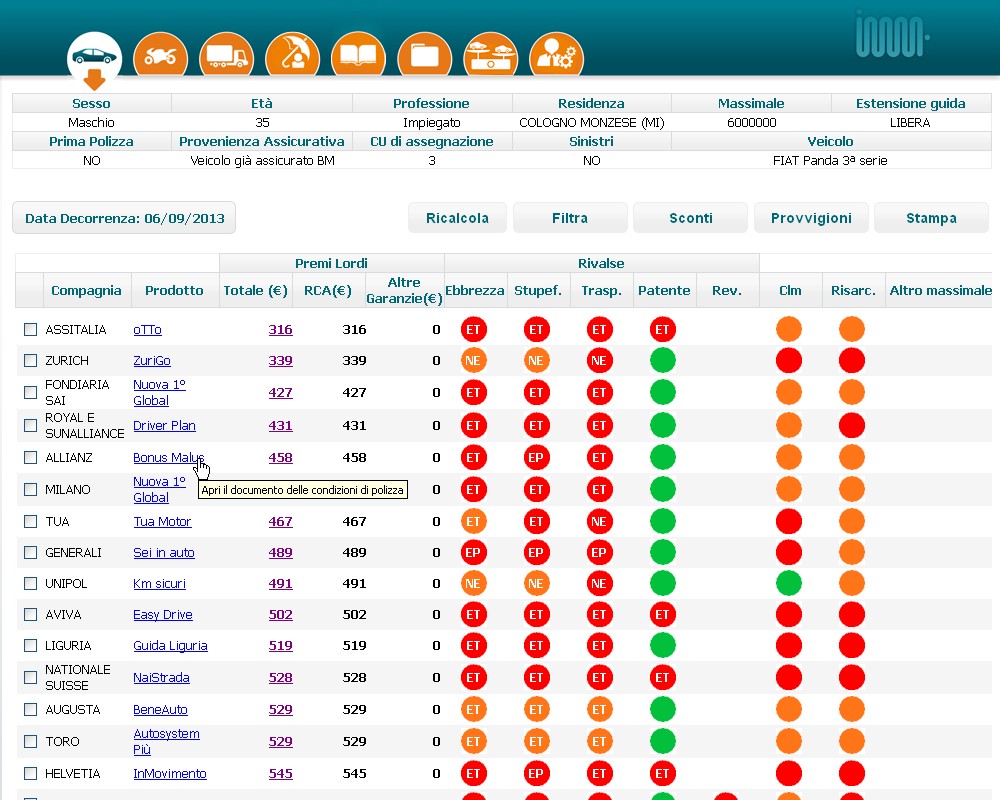Click Data Decorrenza 06/09/2013 button

124,218
